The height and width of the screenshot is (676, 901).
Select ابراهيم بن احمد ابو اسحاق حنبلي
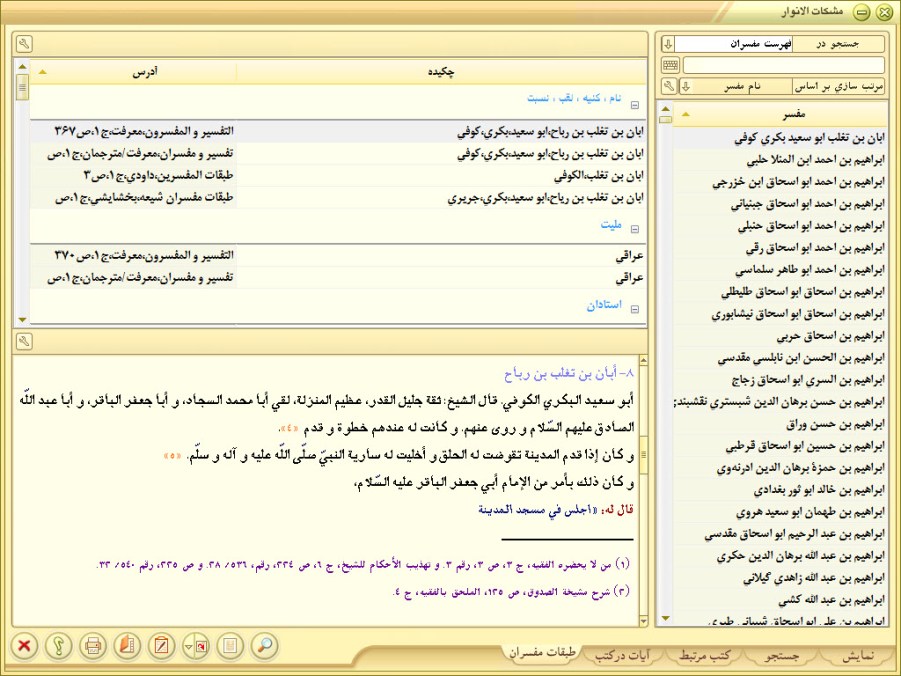tap(780, 226)
